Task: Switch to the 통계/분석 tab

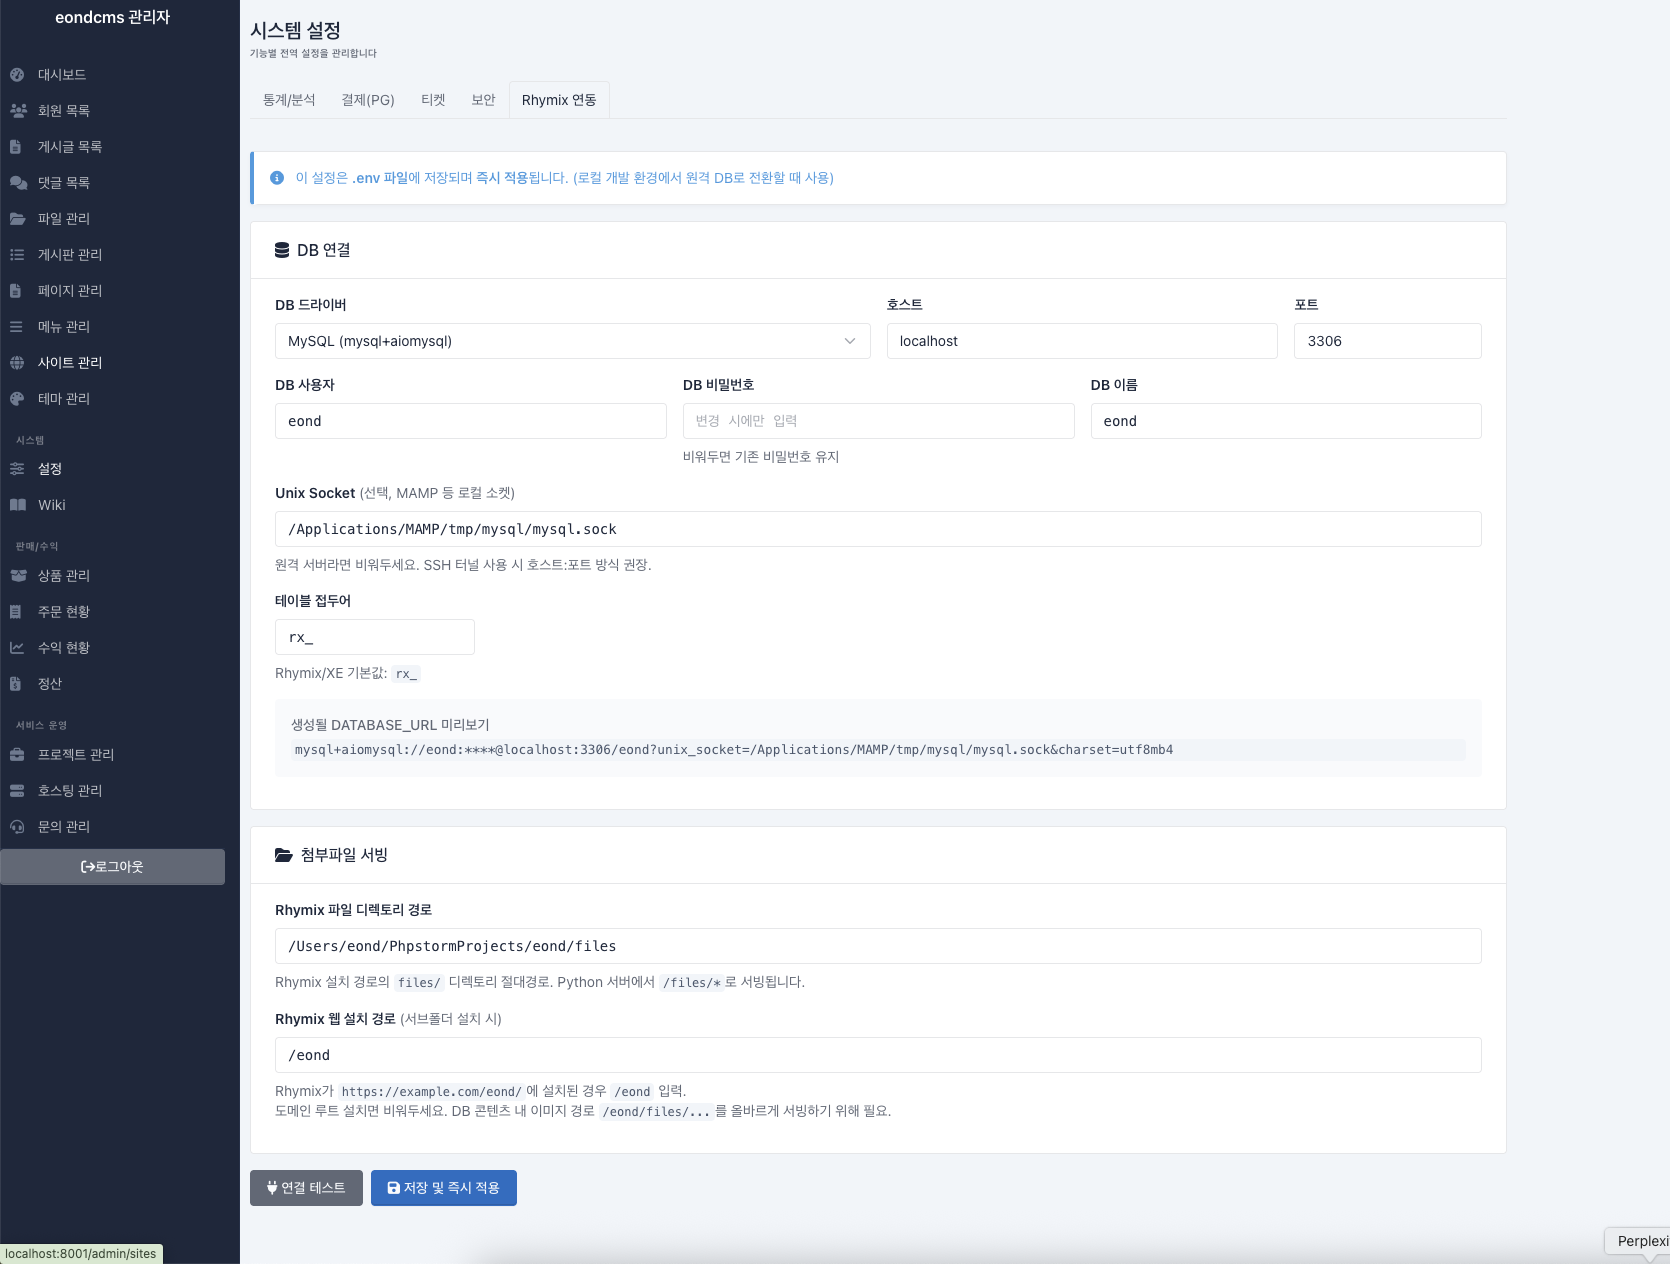Action: click(289, 100)
